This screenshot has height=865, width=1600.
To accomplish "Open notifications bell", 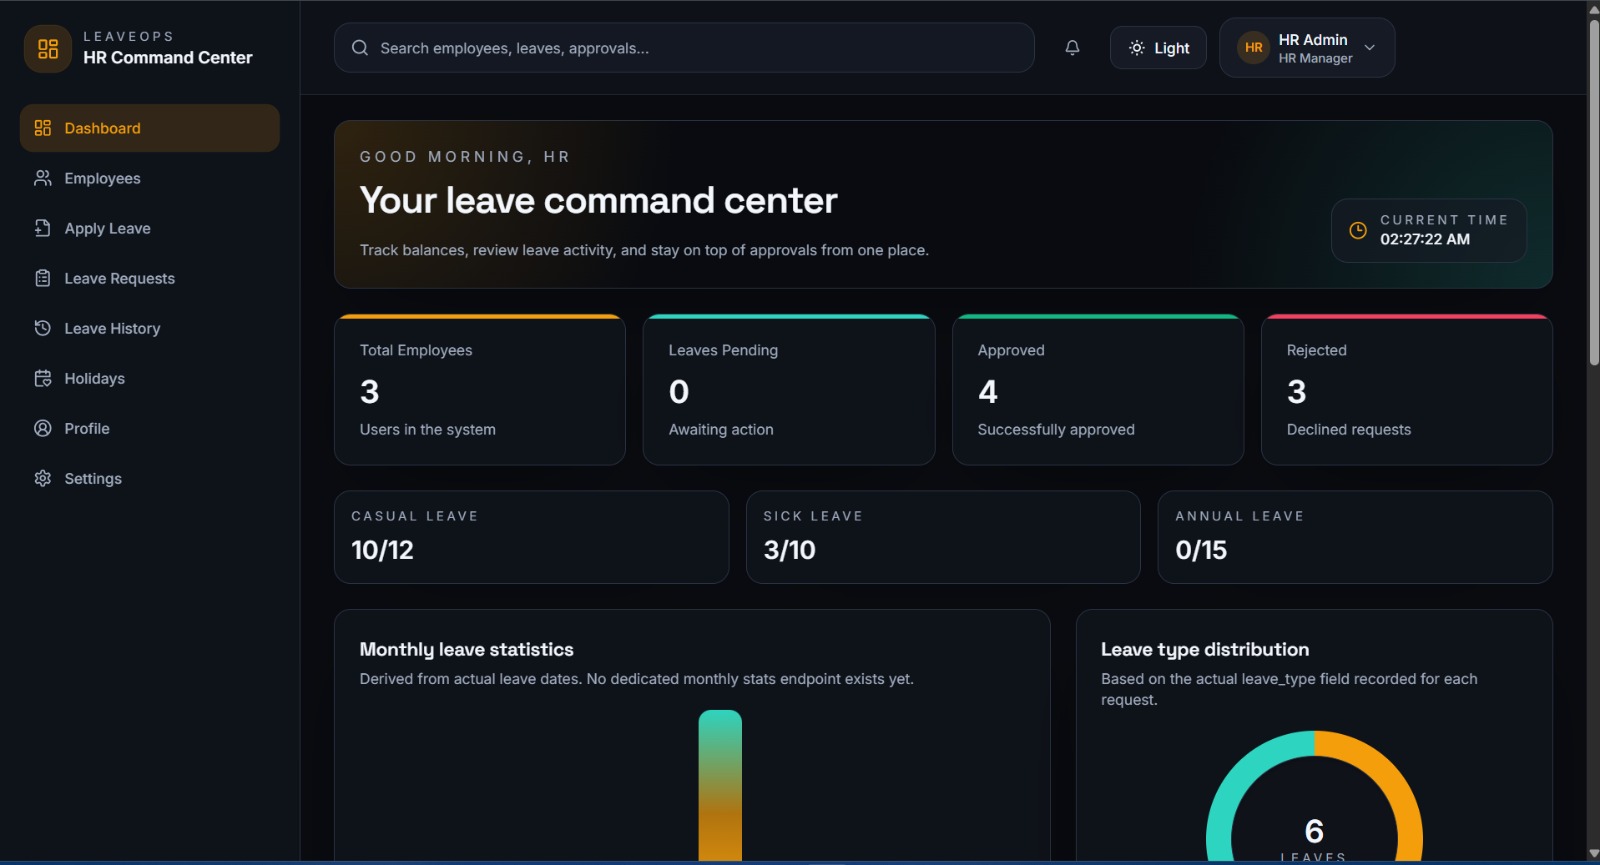I will point(1072,48).
